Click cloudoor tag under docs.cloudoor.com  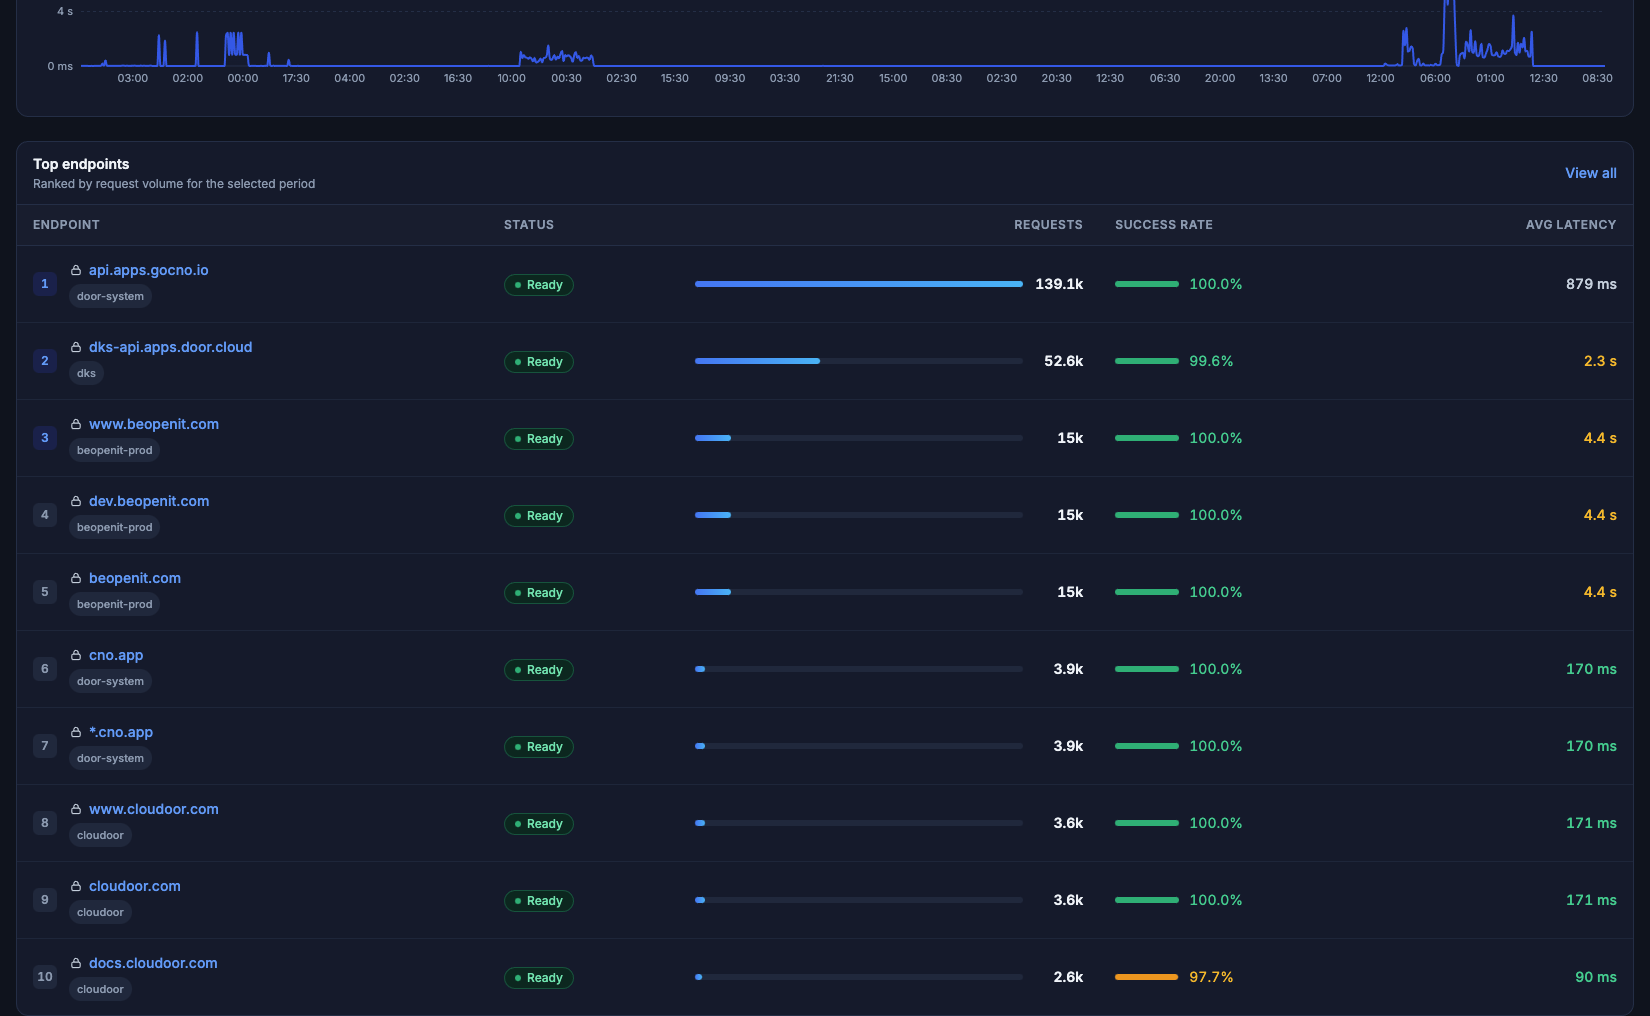click(100, 989)
